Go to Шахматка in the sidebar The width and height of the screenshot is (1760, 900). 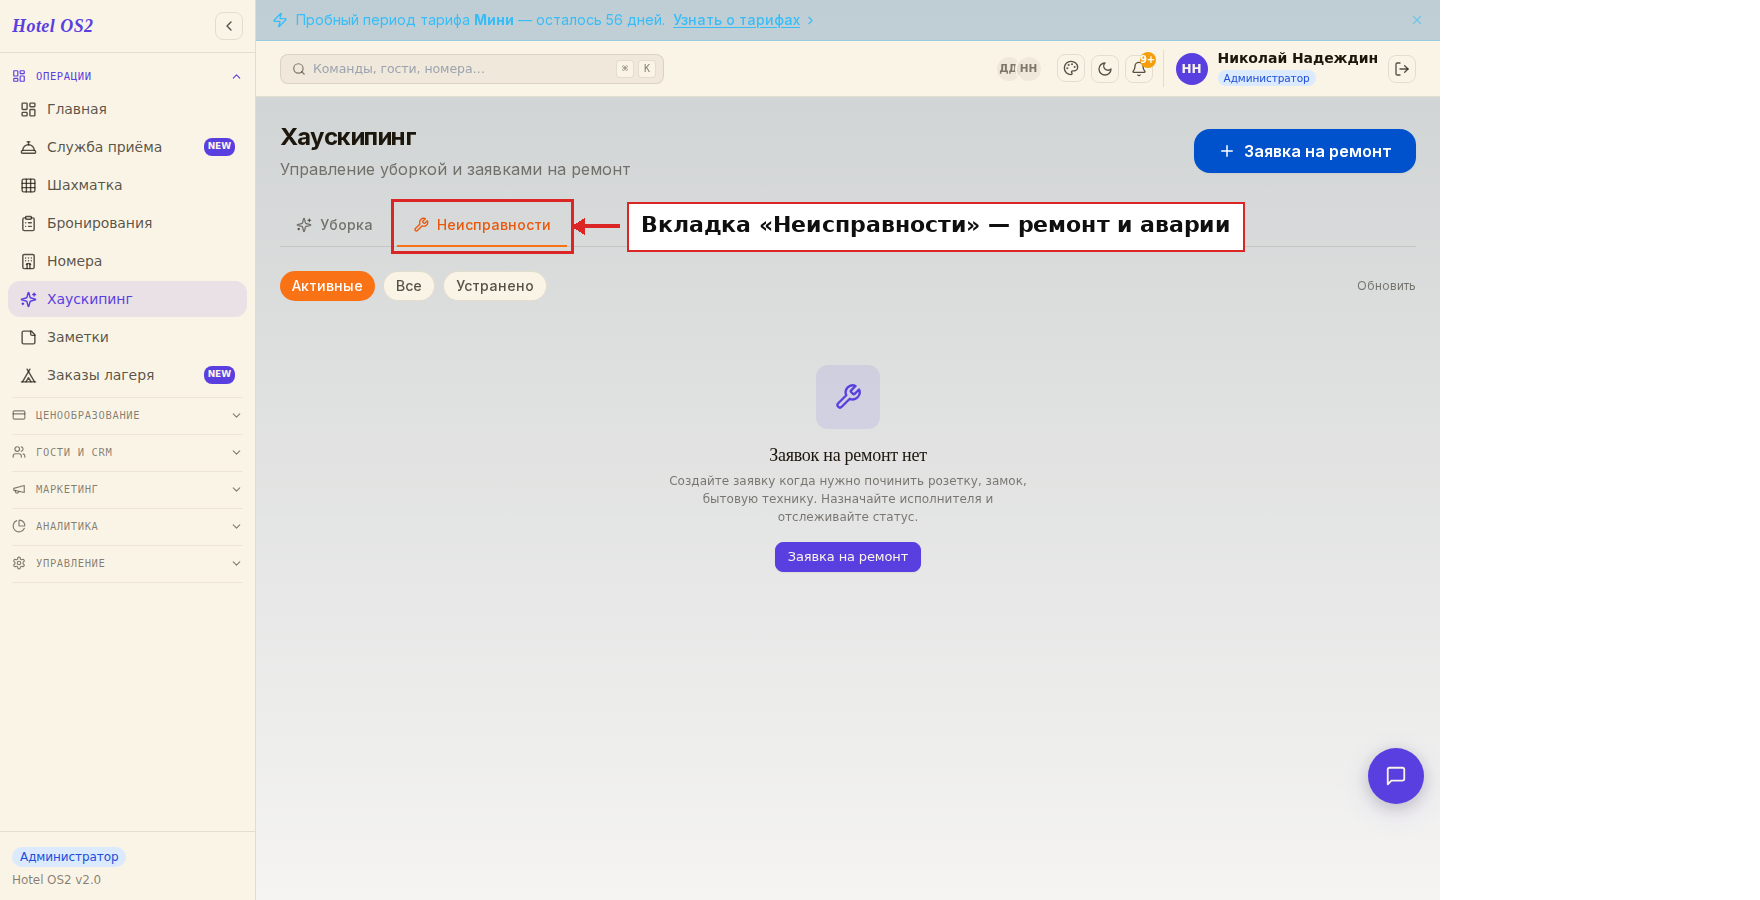[x=127, y=185]
